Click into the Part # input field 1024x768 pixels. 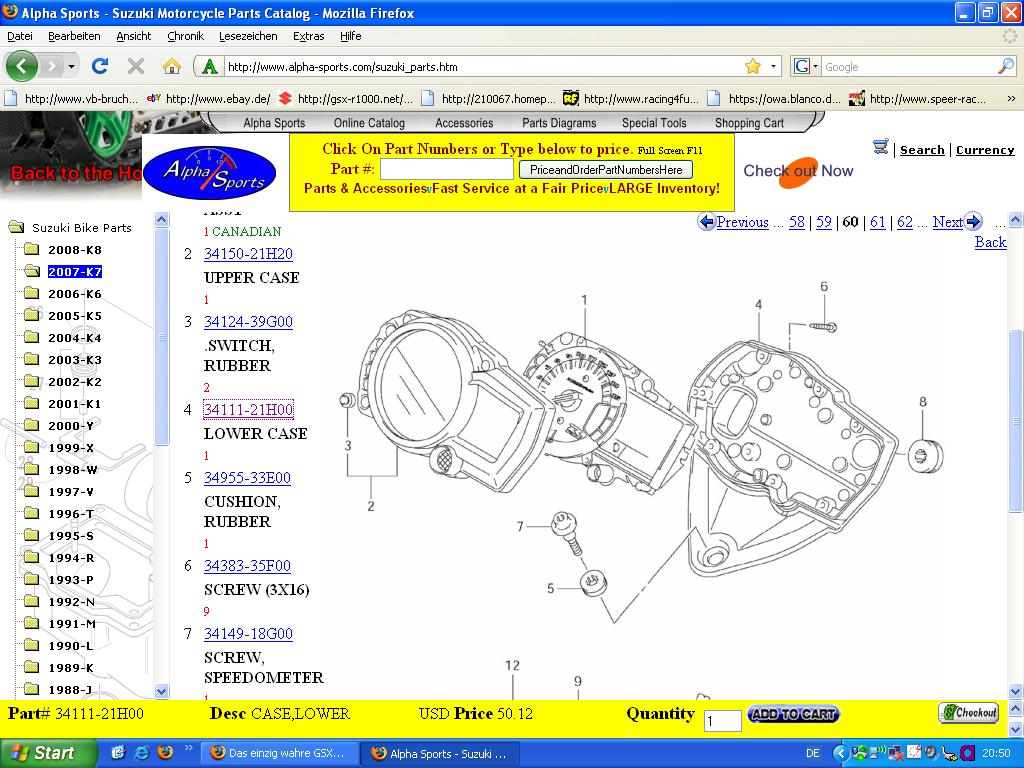point(447,170)
